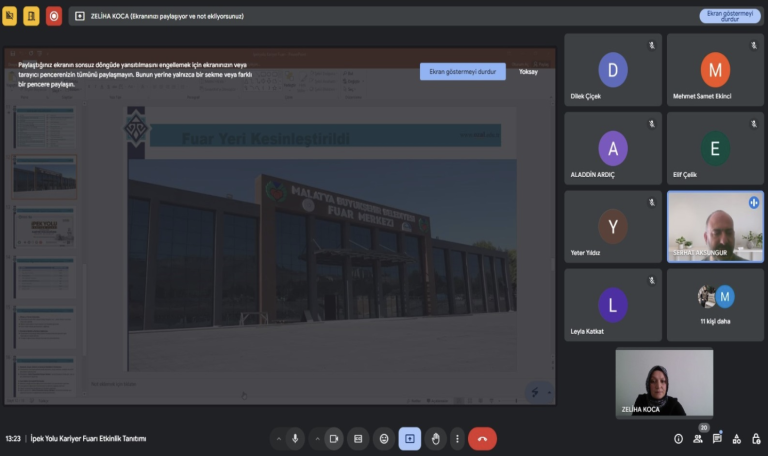This screenshot has height=456, width=768.
Task: Select SERHAT AKSUNGUR's video tile
Action: click(x=715, y=227)
